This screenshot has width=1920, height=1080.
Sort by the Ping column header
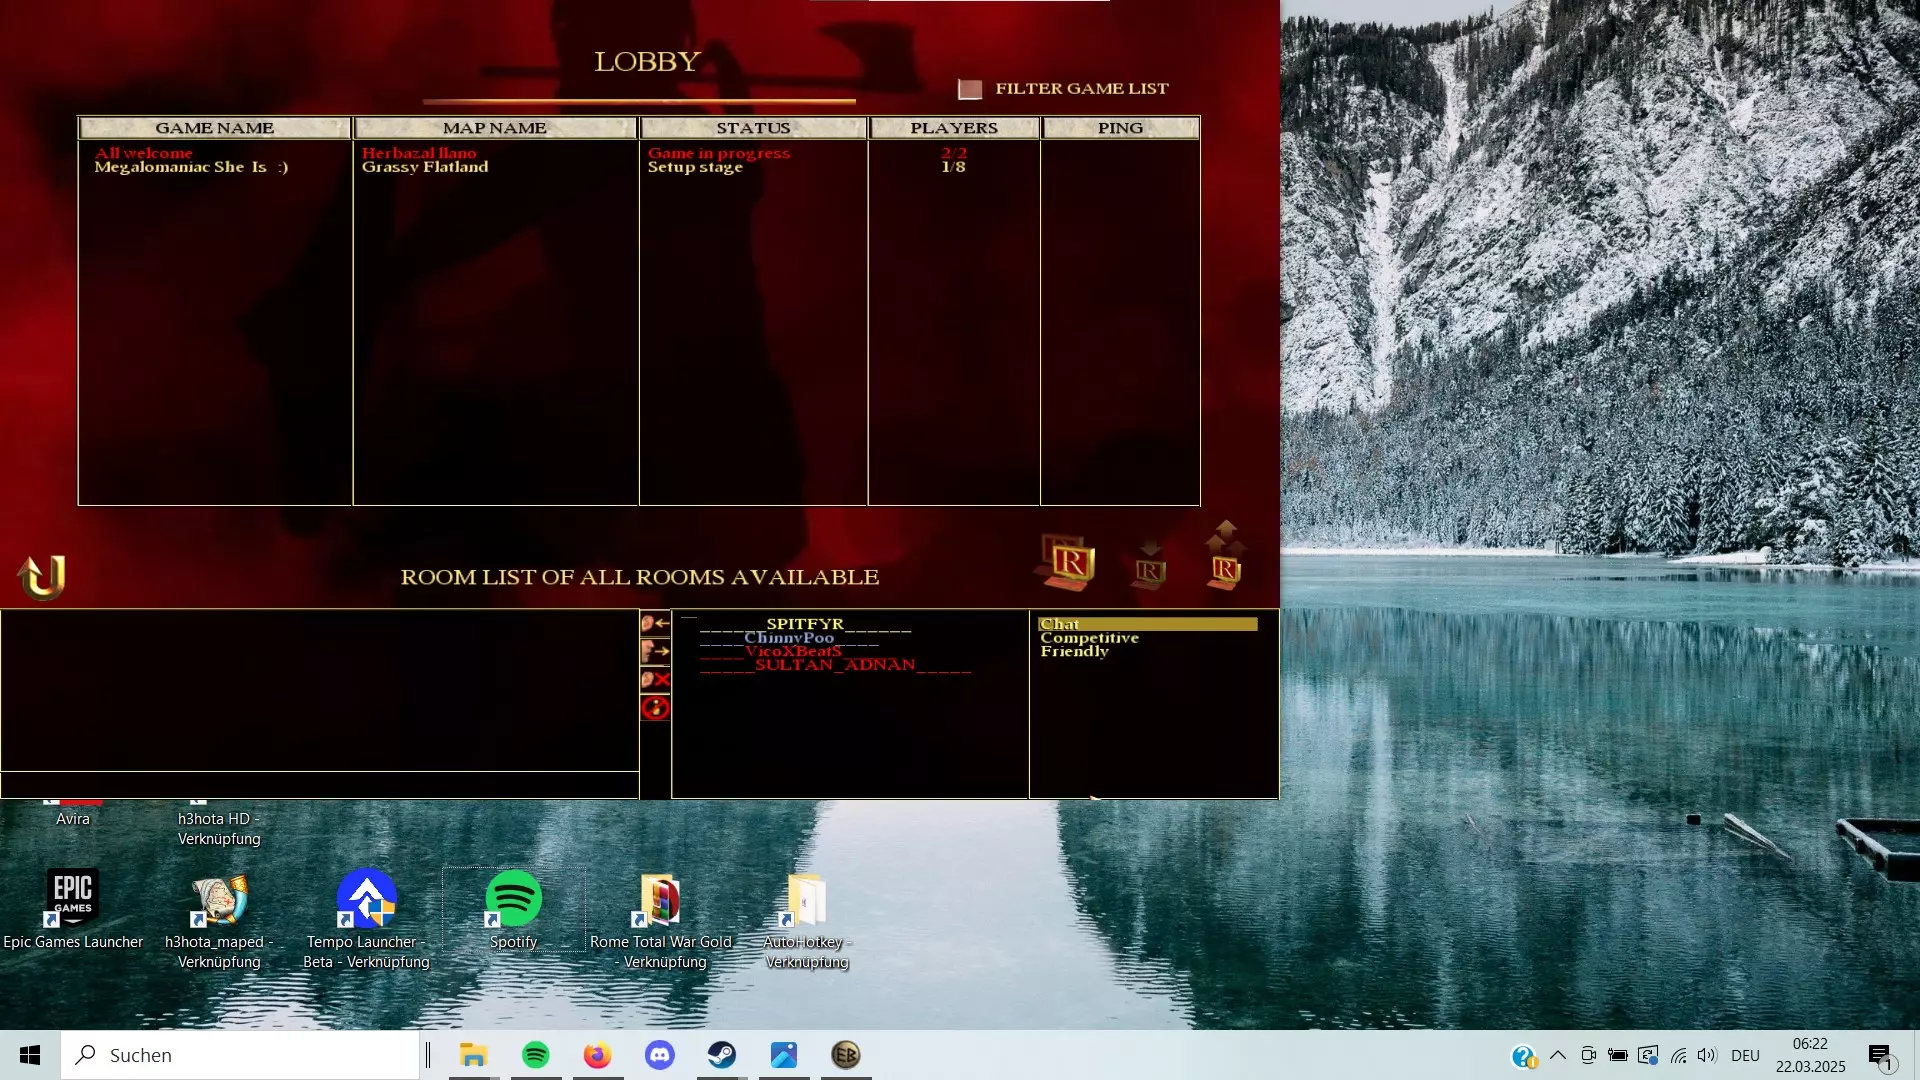pyautogui.click(x=1119, y=128)
